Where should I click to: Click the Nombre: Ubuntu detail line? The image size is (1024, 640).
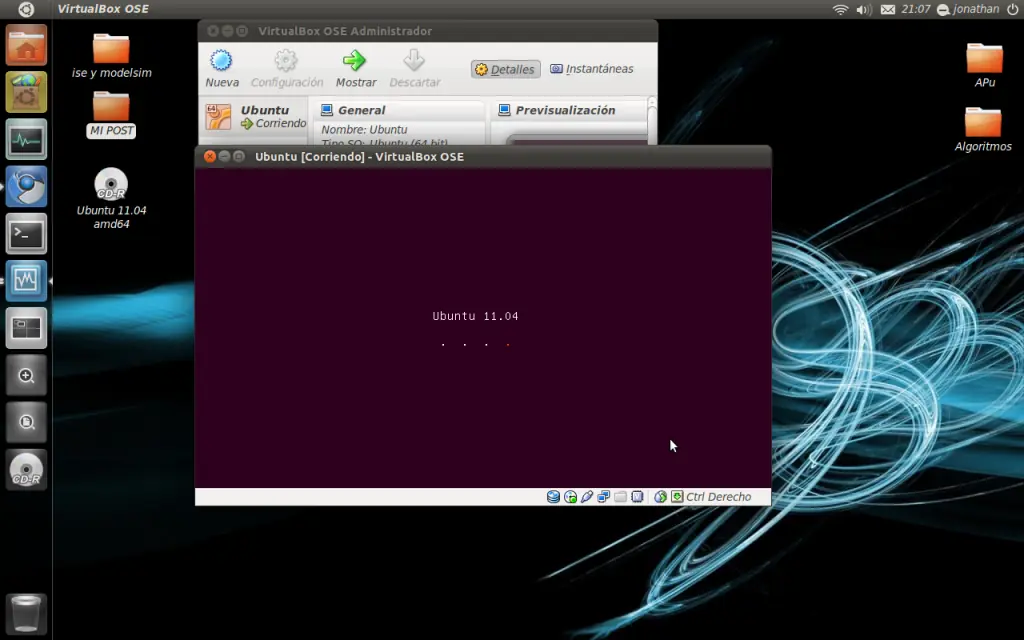click(x=364, y=129)
